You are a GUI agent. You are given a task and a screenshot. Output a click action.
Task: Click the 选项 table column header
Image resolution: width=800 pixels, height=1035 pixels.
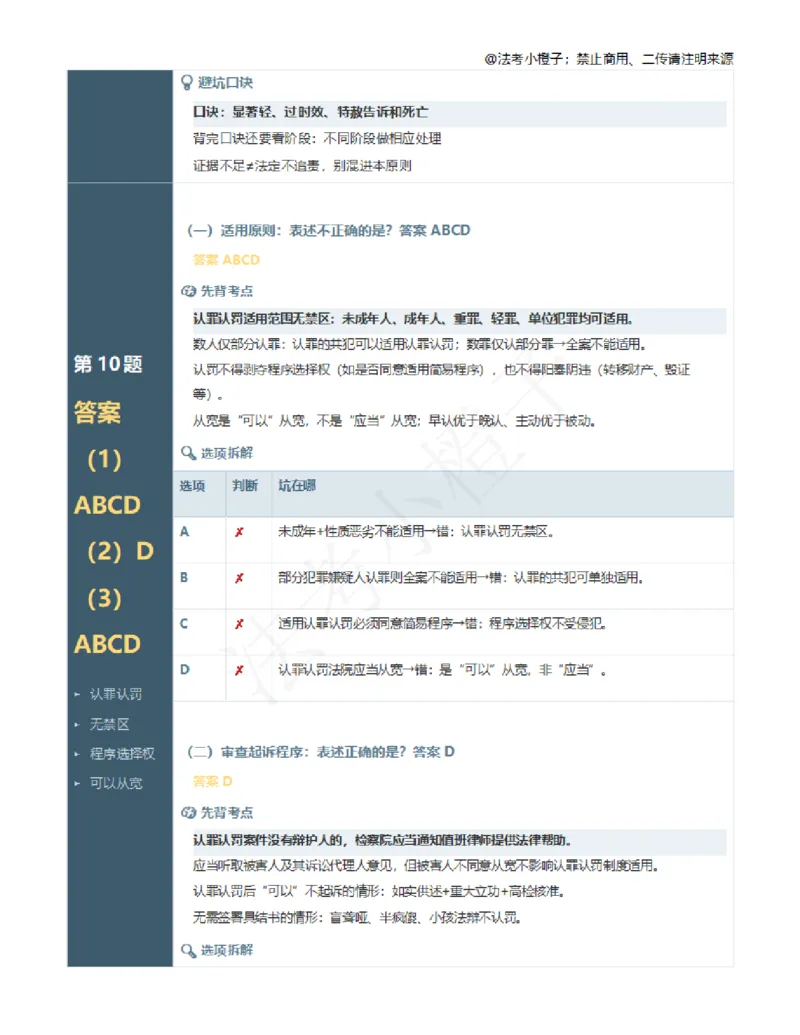pos(192,486)
